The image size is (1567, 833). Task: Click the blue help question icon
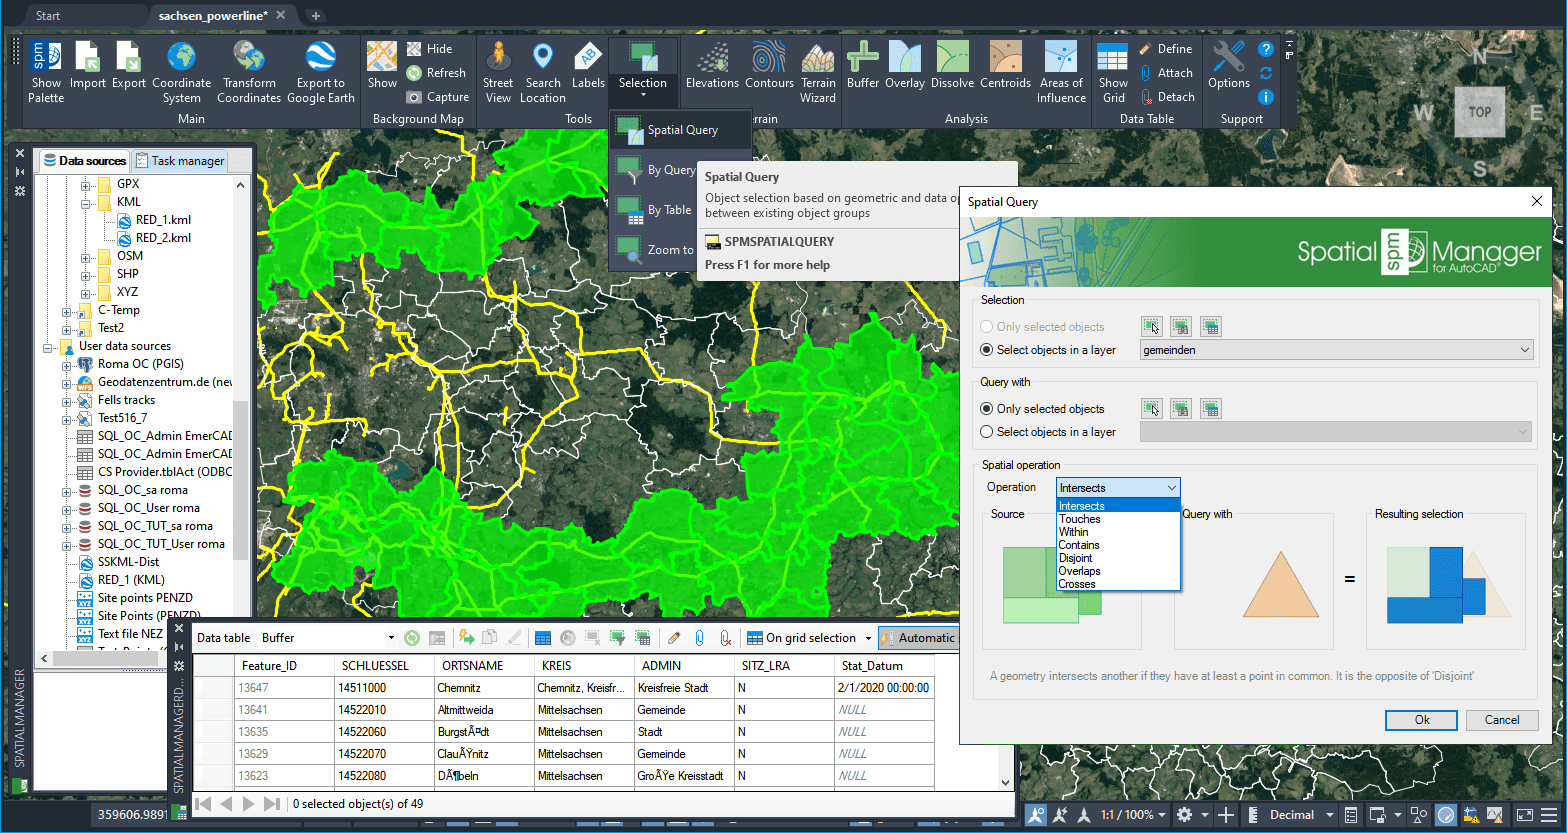tap(1265, 49)
